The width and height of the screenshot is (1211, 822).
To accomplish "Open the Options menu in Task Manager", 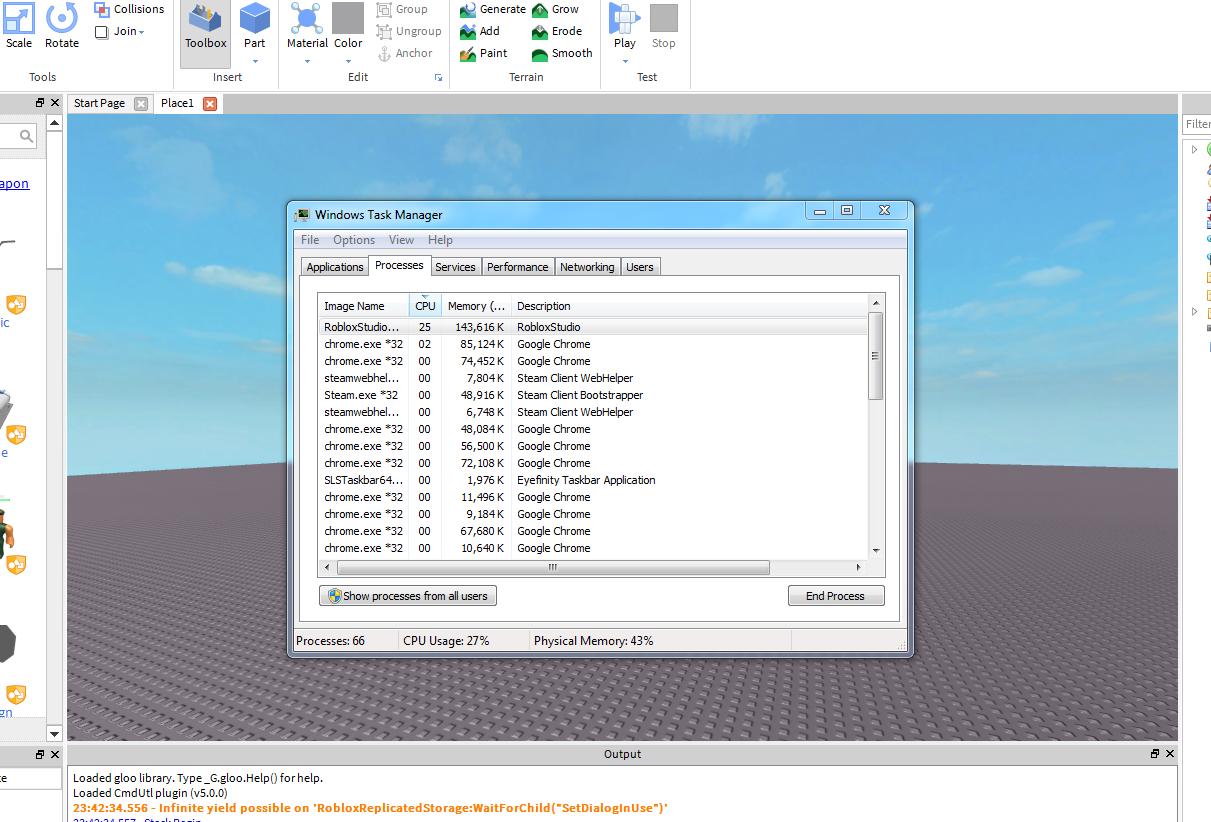I will (x=353, y=240).
